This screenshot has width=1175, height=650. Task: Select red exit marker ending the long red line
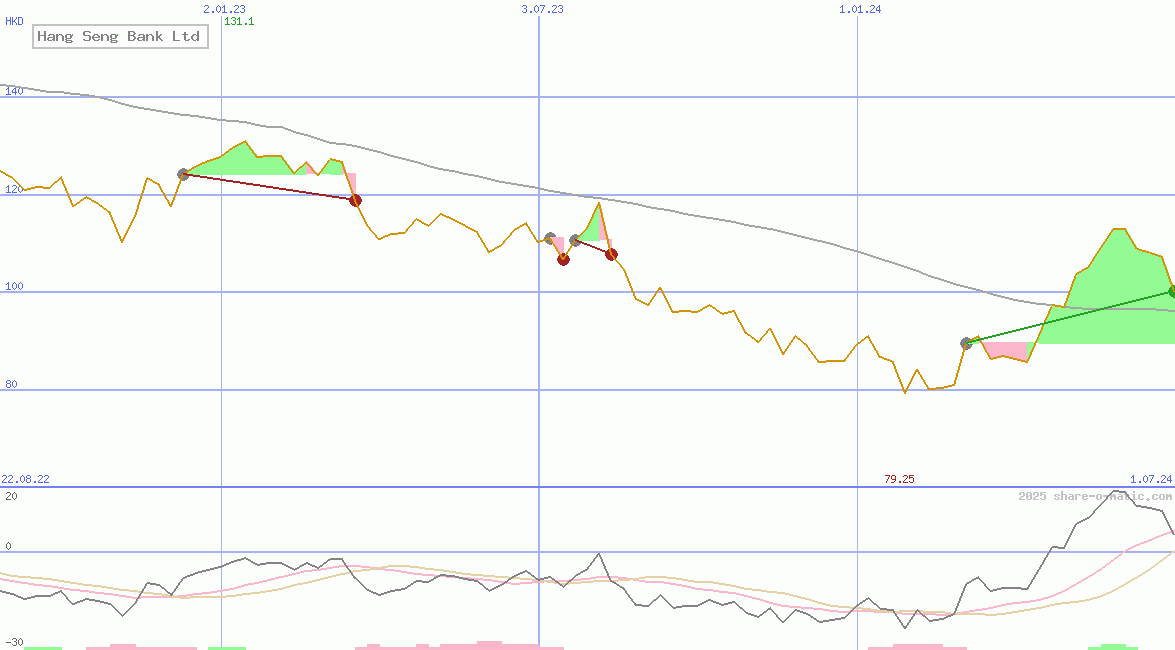(x=356, y=200)
